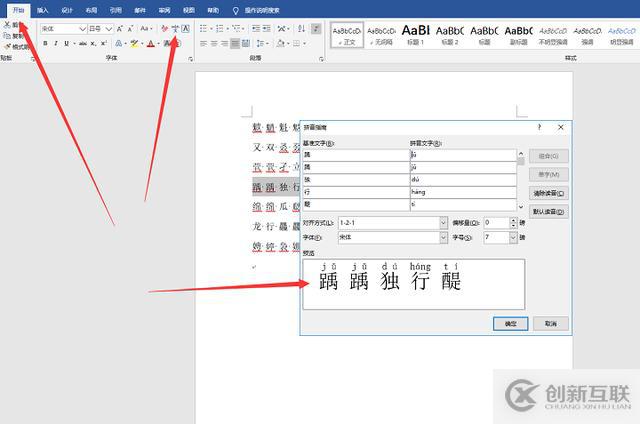This screenshot has height=424, width=640.
Task: Toggle Underline formatting
Action: coord(67,43)
